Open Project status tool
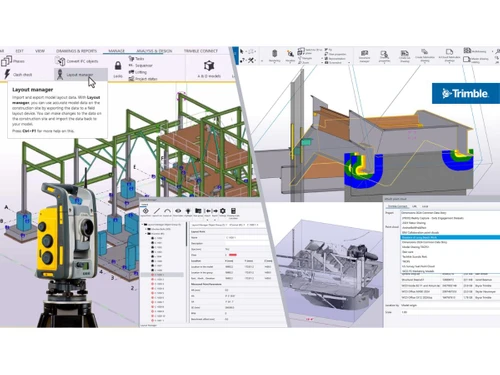Screen dimensions: 500x375 [x=143, y=79]
